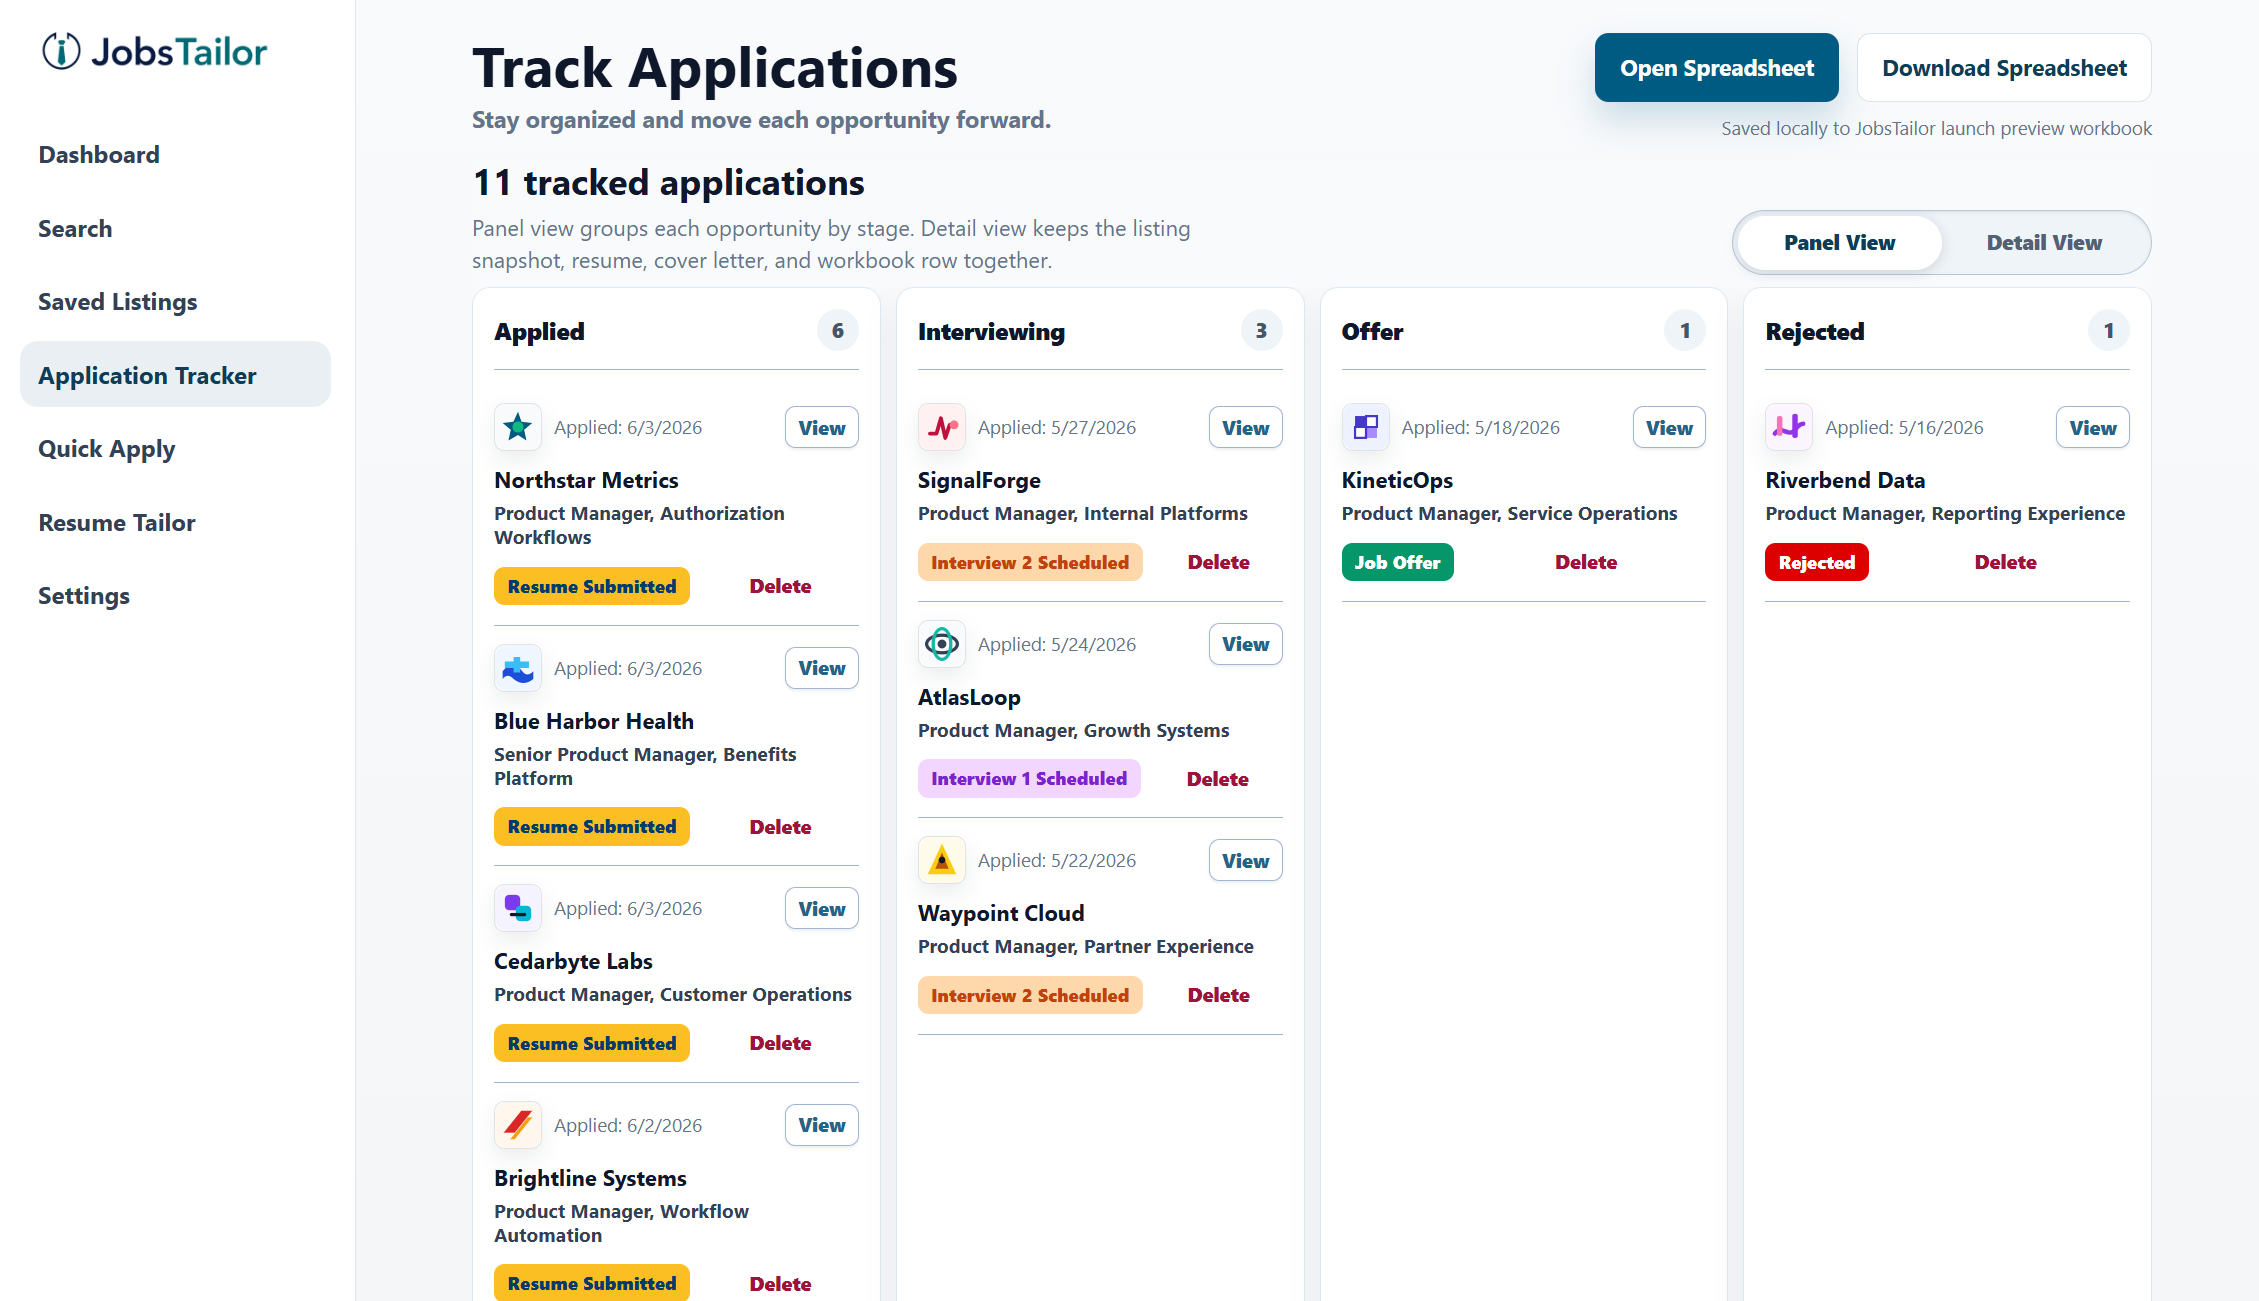Click 'Product Manager, Reporting Experience' role text
The image size is (2259, 1301).
tap(1945, 513)
